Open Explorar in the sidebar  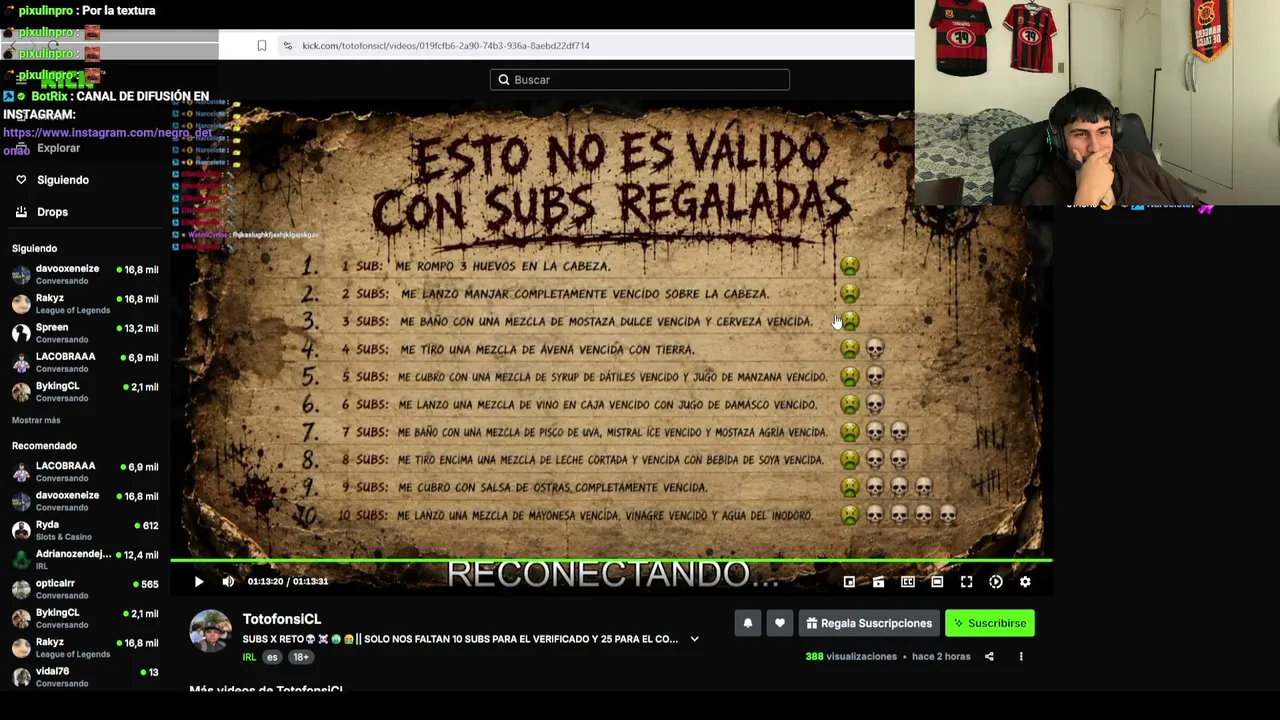58,148
